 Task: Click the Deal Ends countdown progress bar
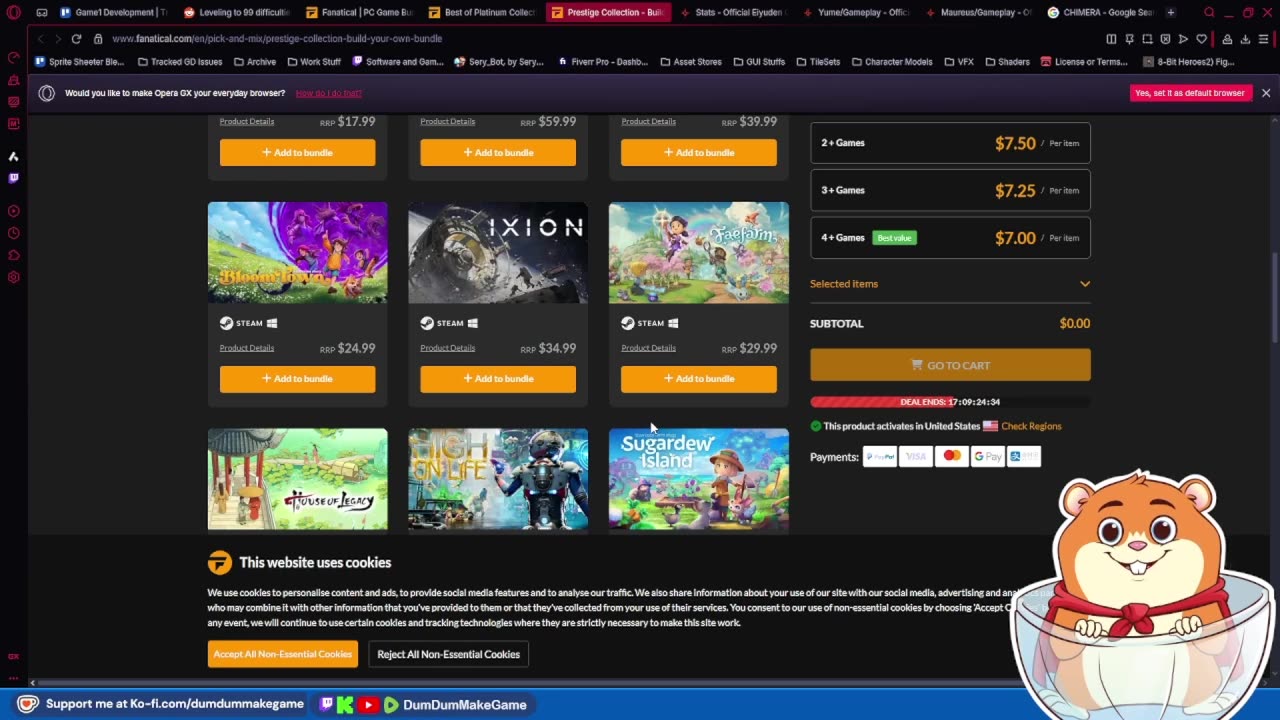click(x=950, y=402)
